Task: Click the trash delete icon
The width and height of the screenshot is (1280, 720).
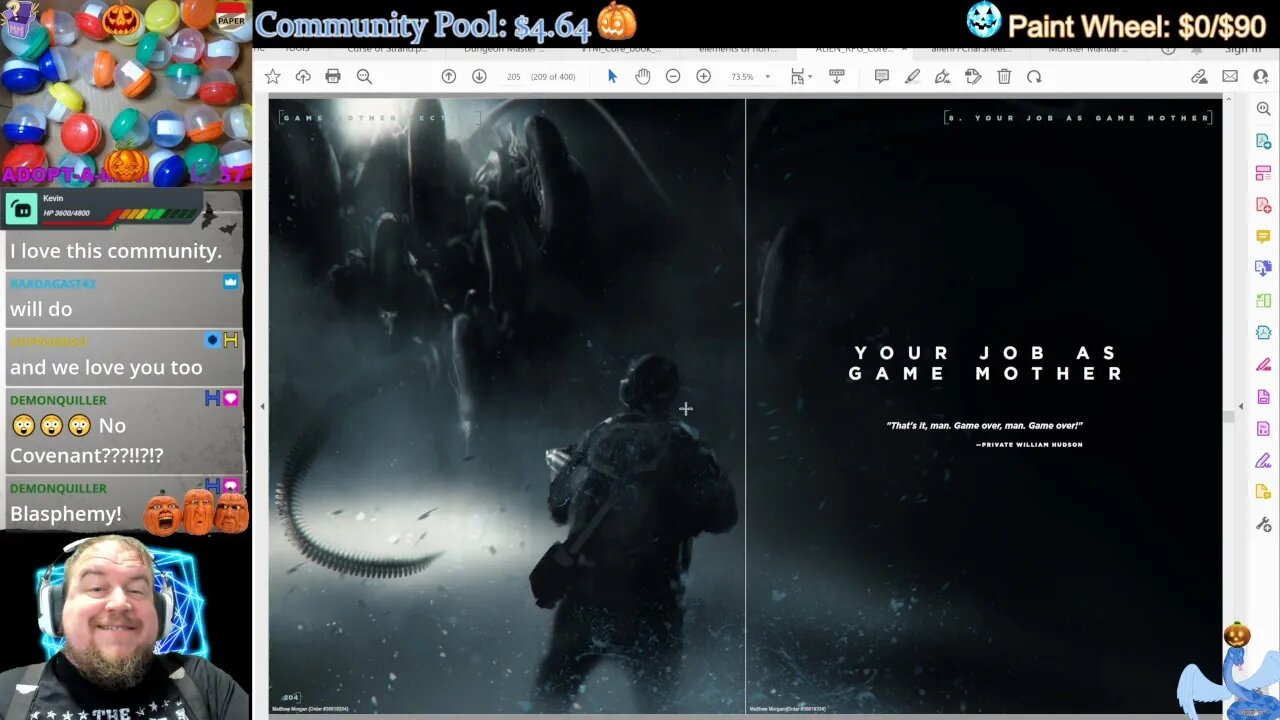Action: [1004, 77]
